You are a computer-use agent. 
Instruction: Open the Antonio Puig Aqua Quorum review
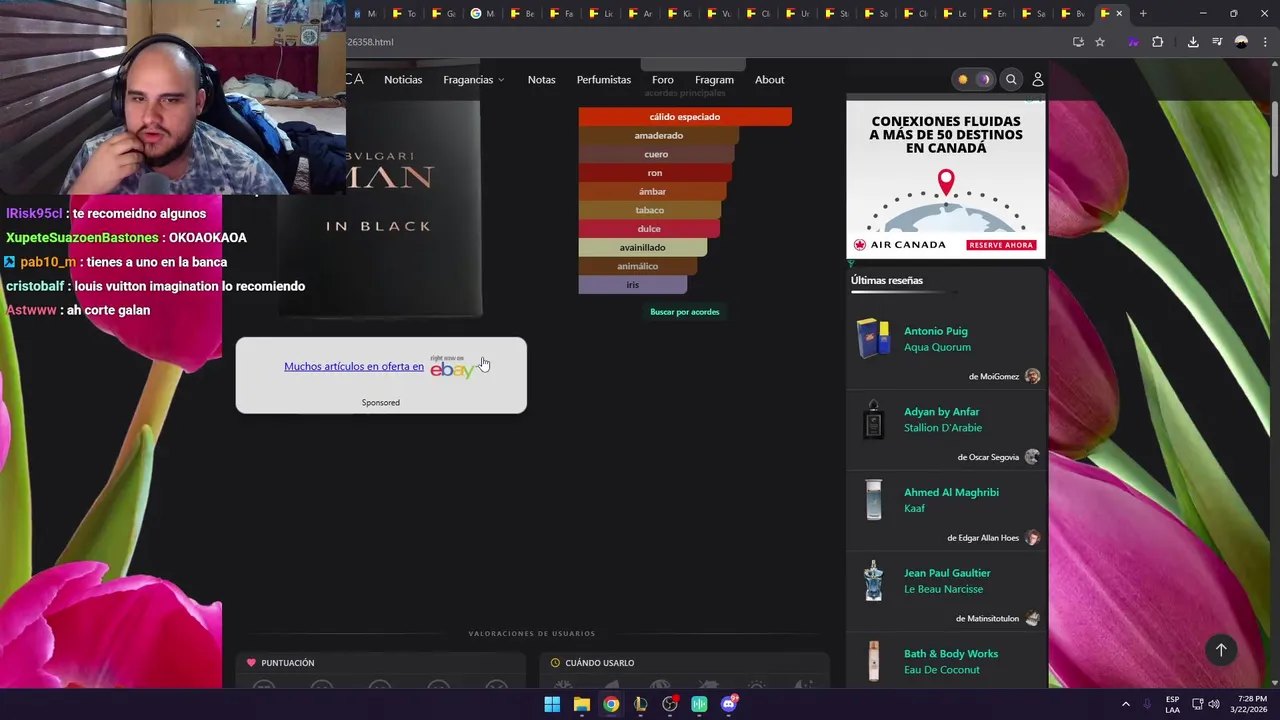point(937,339)
